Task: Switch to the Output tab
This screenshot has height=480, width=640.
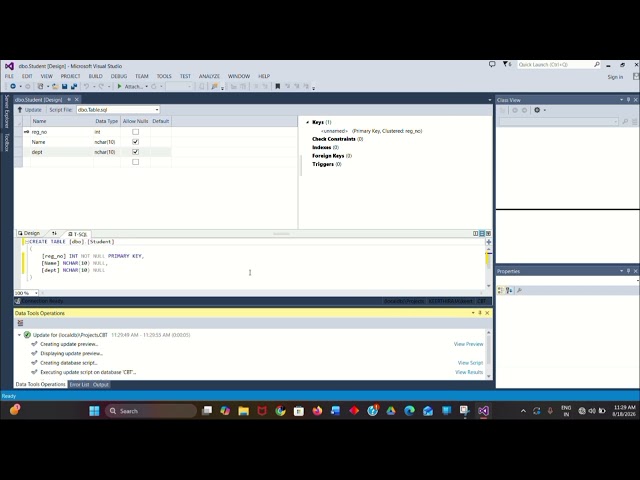Action: pos(101,384)
